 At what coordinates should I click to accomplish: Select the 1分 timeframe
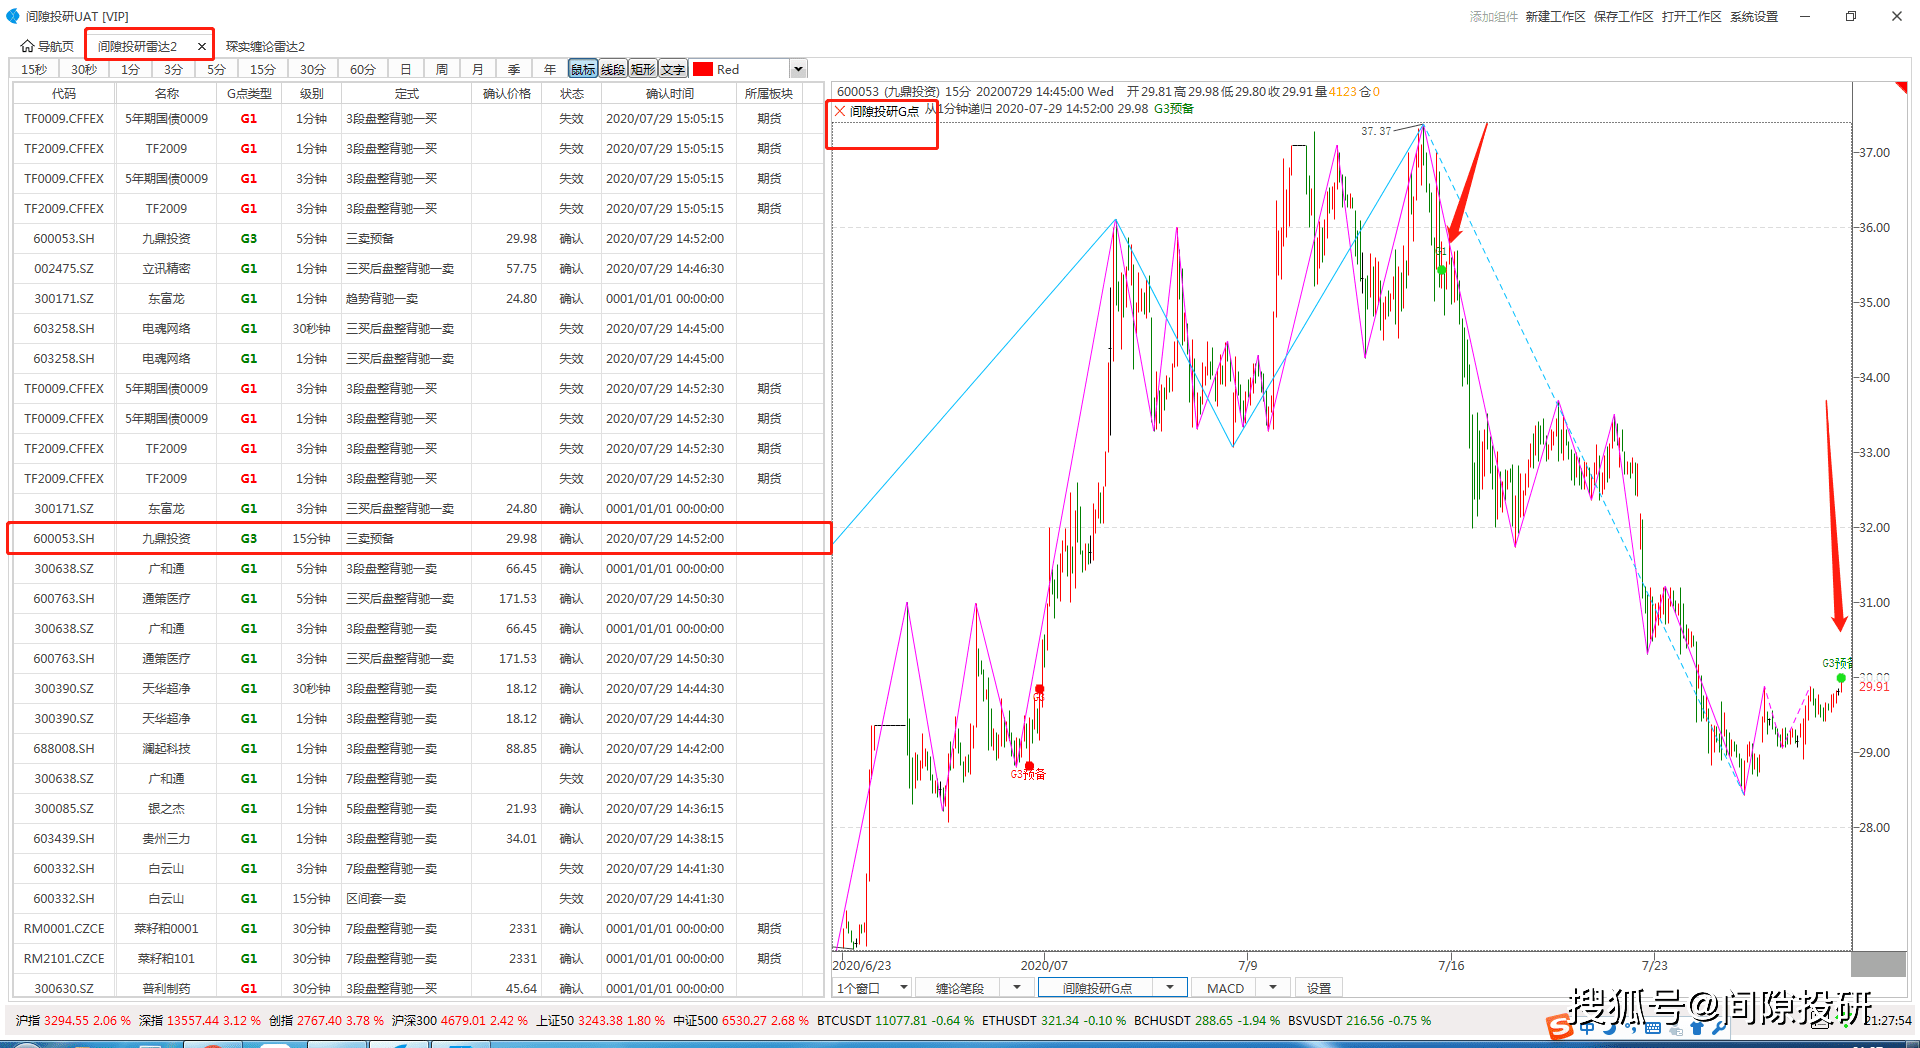point(130,69)
